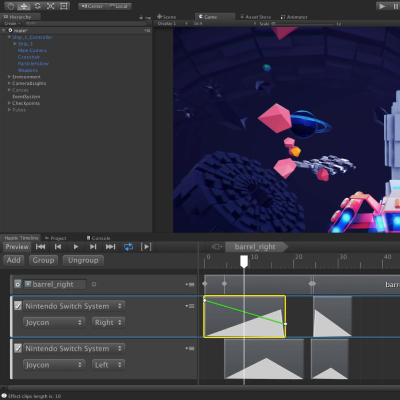Select Crosshair in the Hierarchy
This screenshot has height=400, width=400.
pyautogui.click(x=29, y=57)
